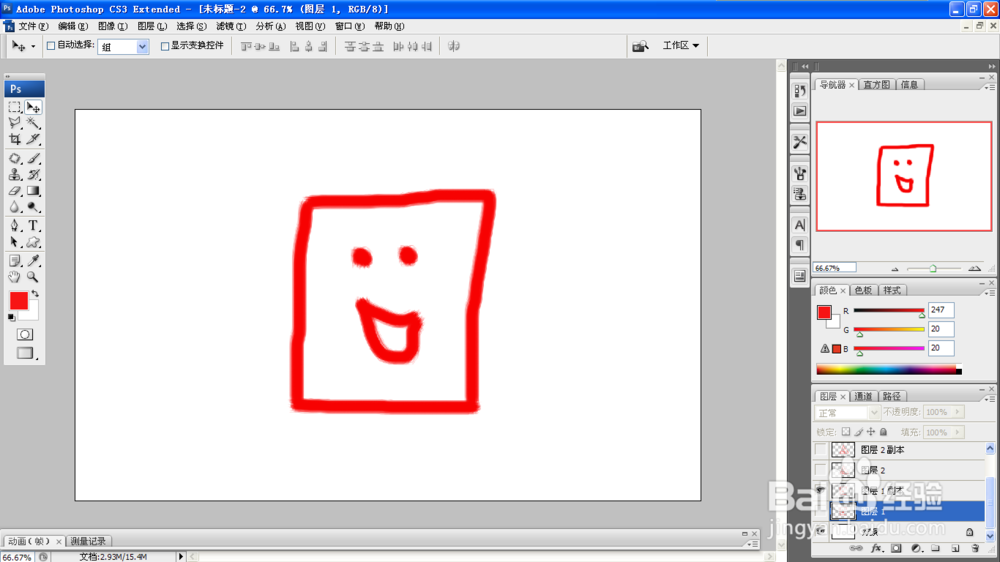Select the Move tool in toolbox
1000x562 pixels.
(x=33, y=107)
